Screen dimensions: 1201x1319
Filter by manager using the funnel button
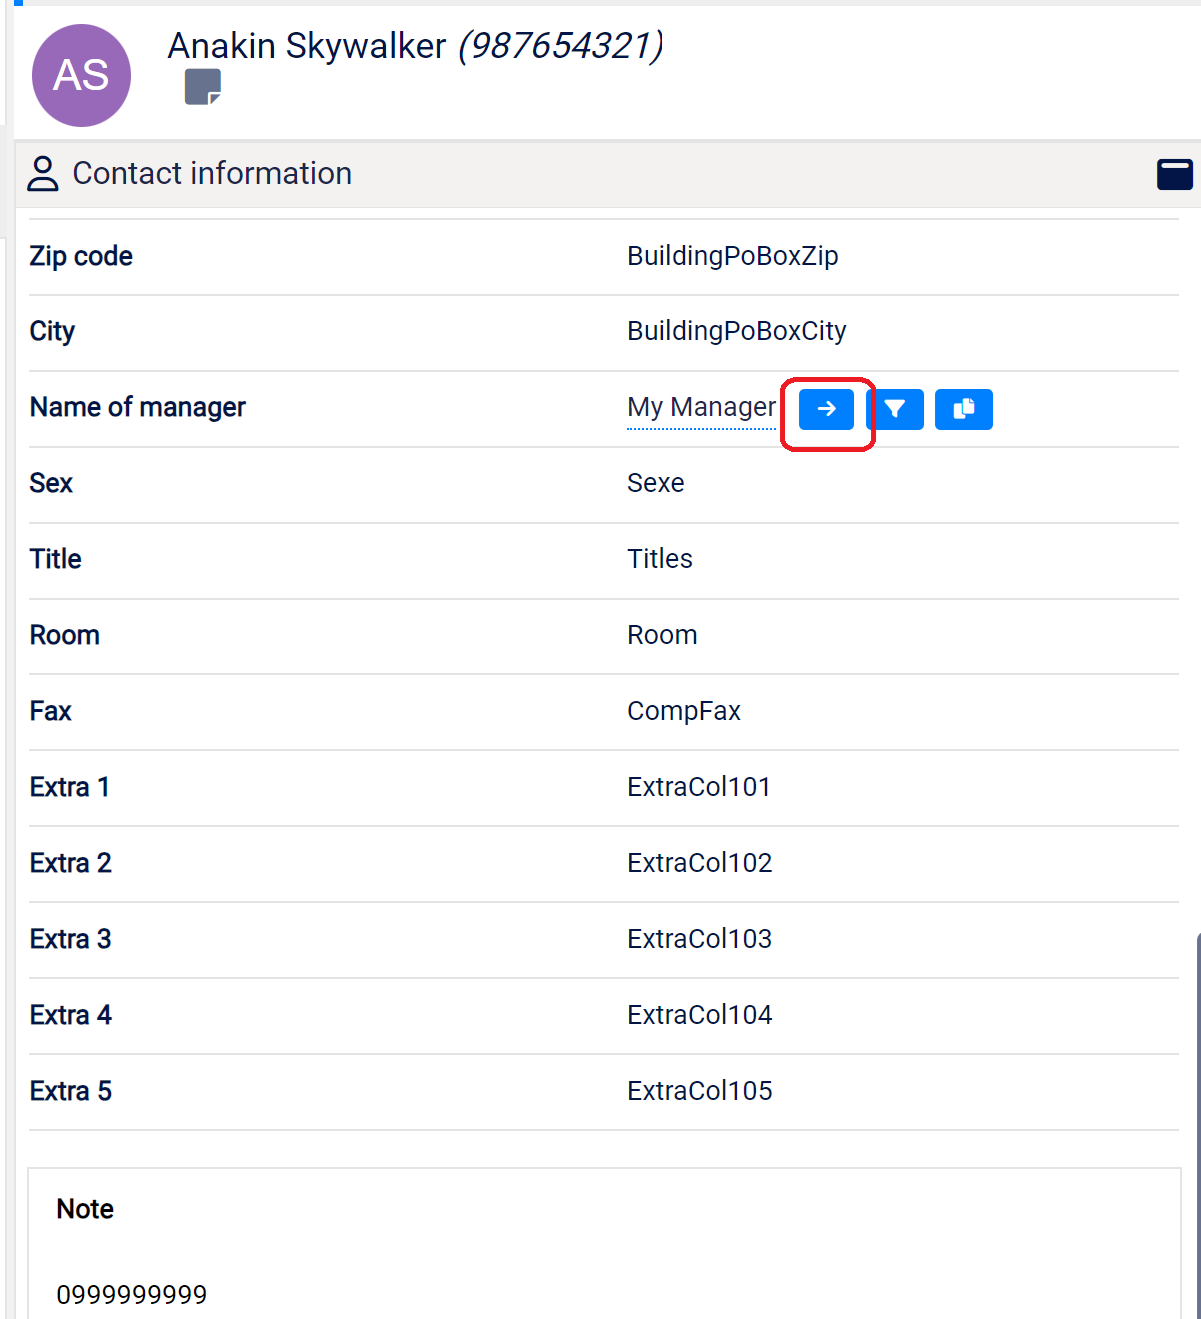(x=895, y=409)
